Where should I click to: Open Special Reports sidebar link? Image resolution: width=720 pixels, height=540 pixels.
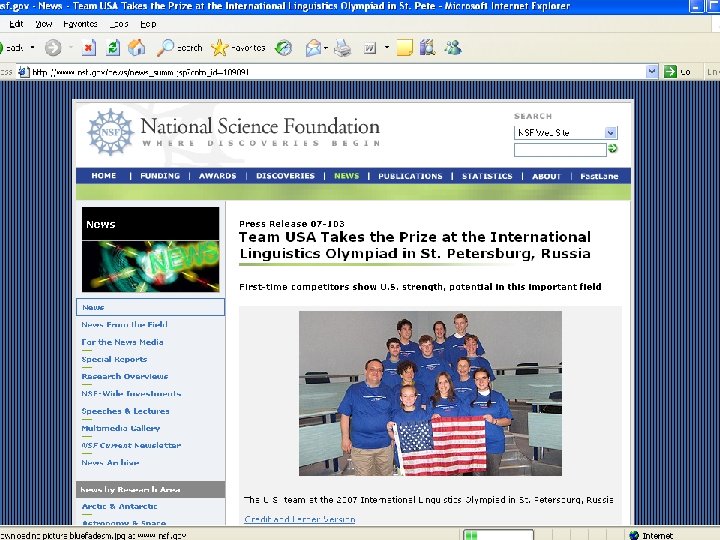click(x=114, y=359)
